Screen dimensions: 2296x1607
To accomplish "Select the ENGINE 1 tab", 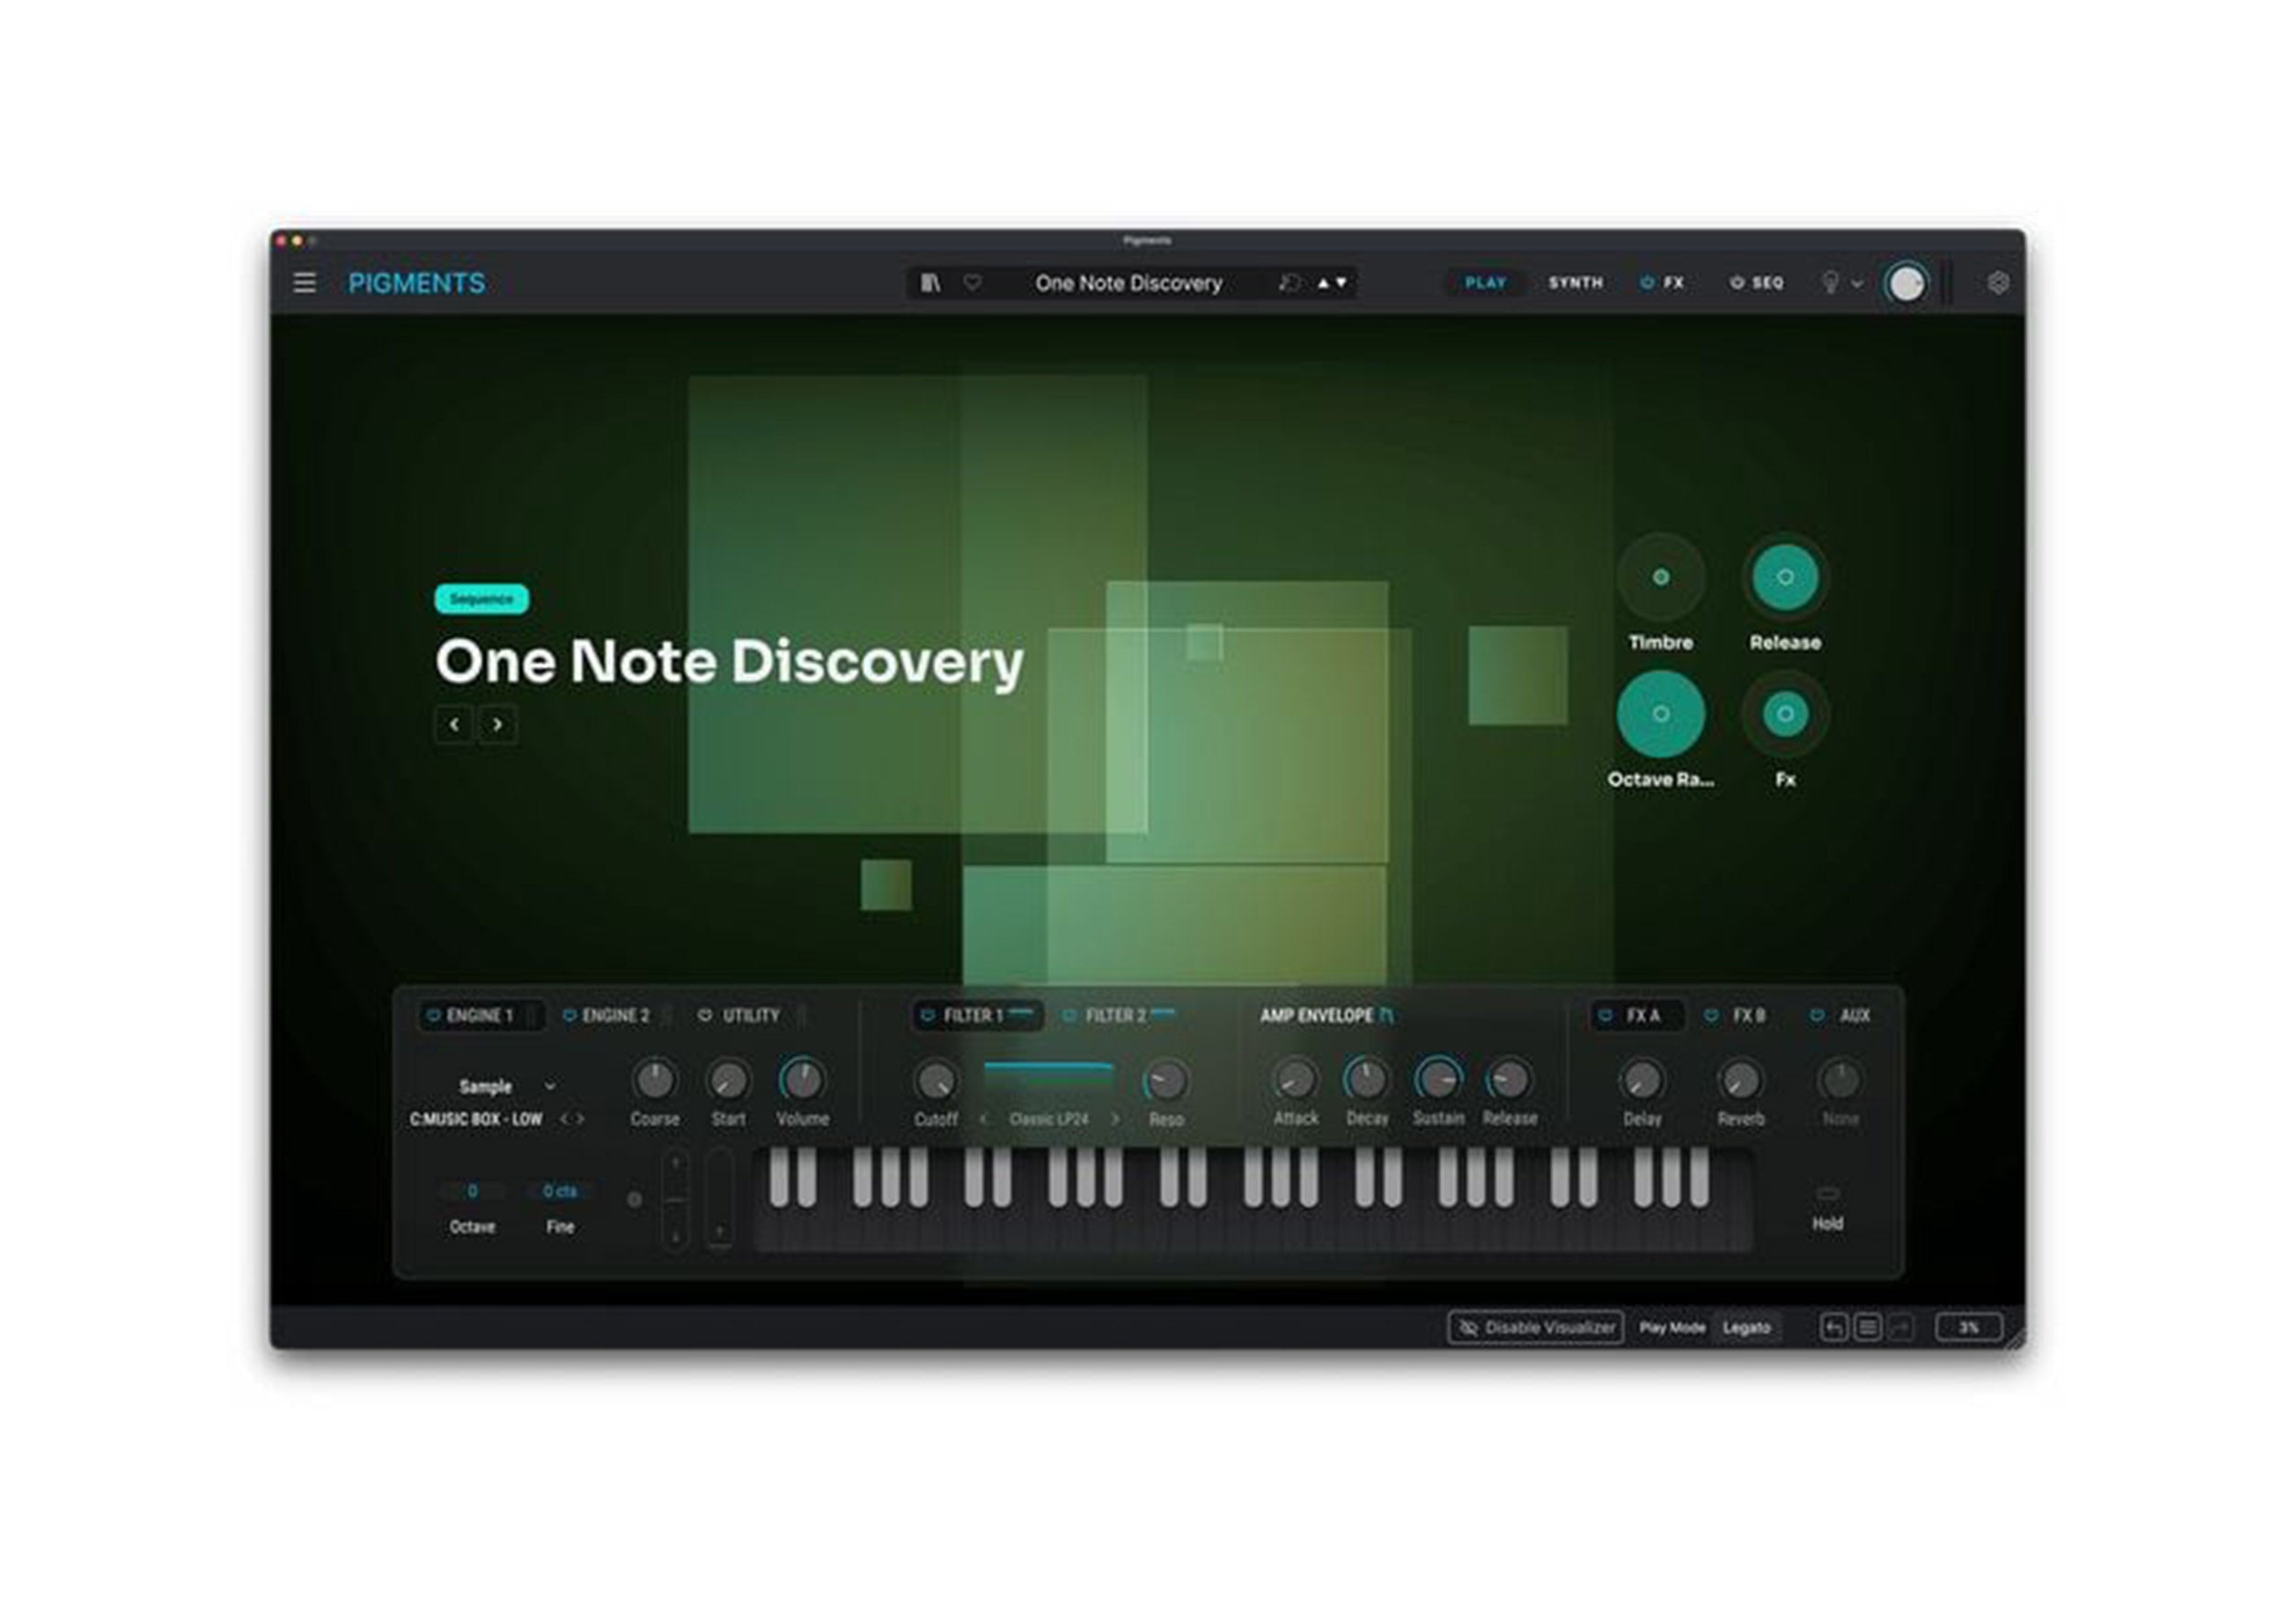I will 479,1015.
